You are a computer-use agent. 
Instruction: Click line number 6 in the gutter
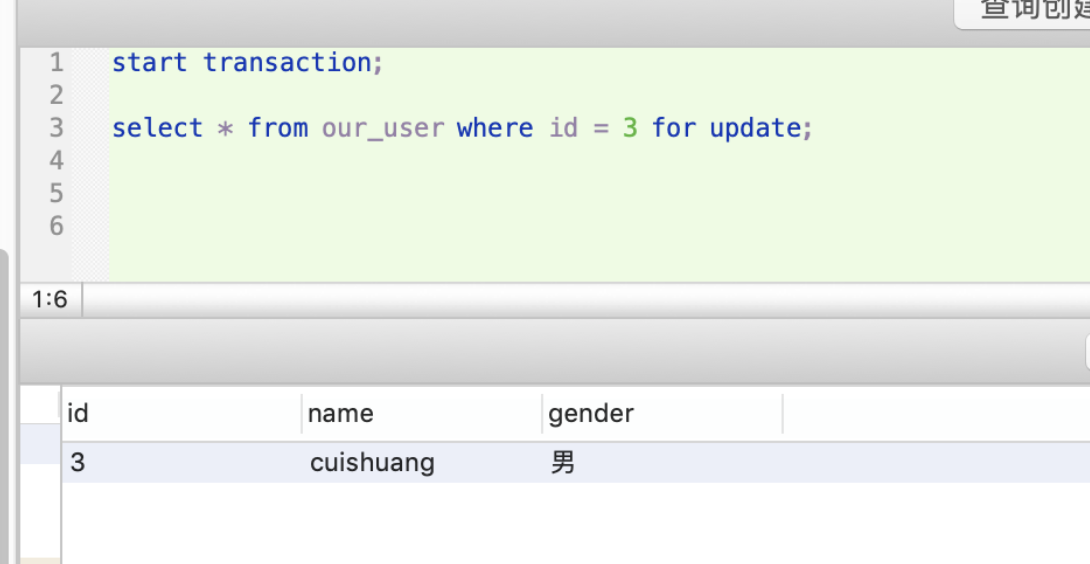pos(56,226)
